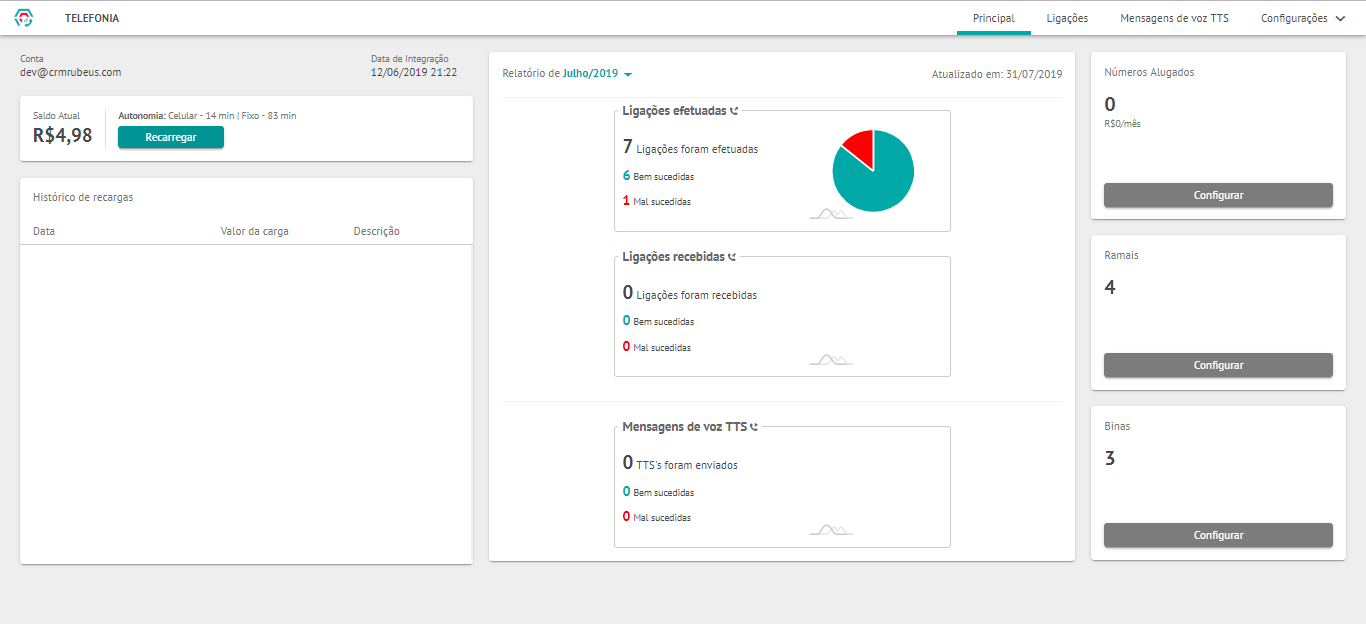This screenshot has height=624, width=1366.
Task: Click the Saldo Atual label
Action: [x=56, y=116]
